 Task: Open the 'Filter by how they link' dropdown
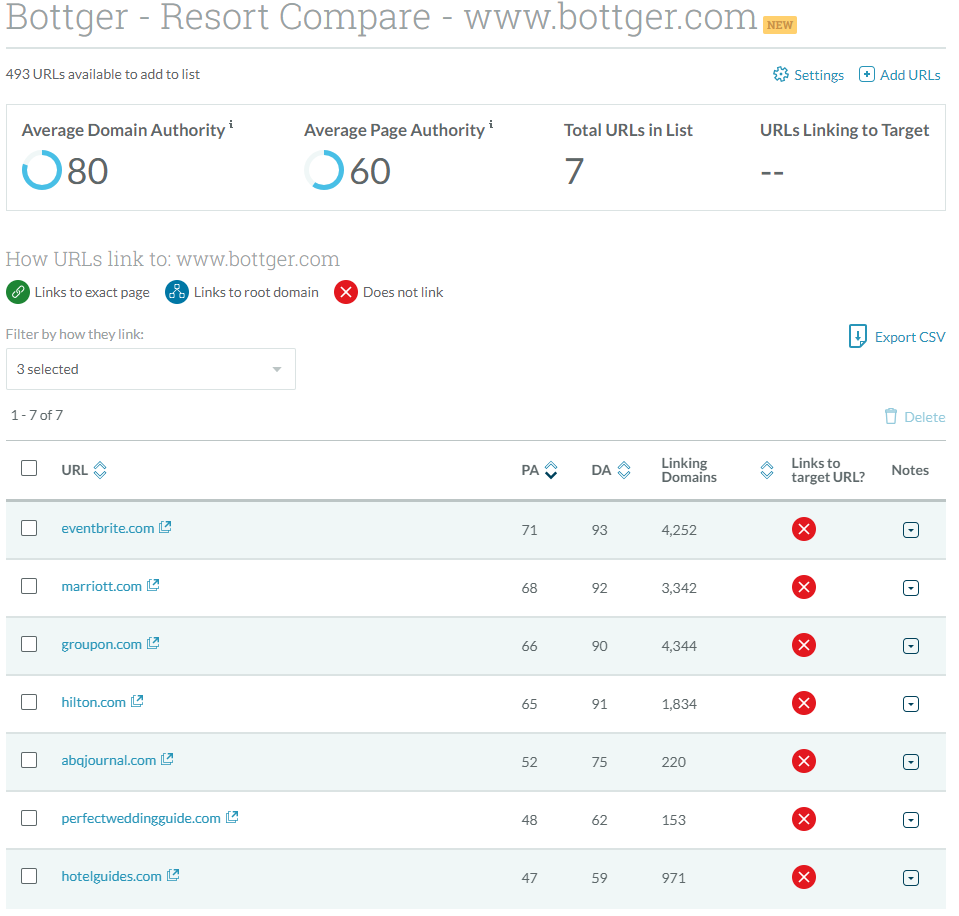pyautogui.click(x=150, y=369)
